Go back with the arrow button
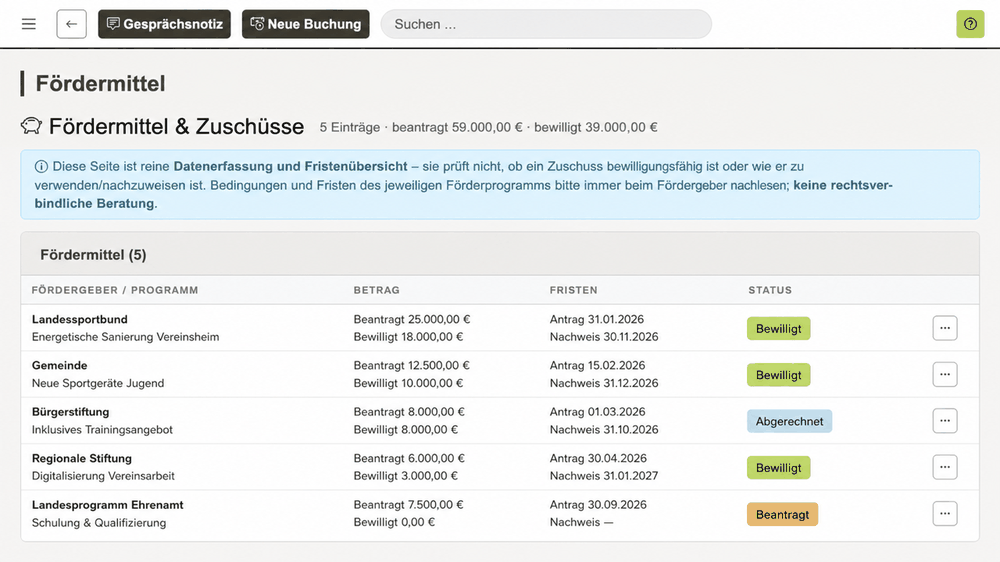 click(71, 24)
